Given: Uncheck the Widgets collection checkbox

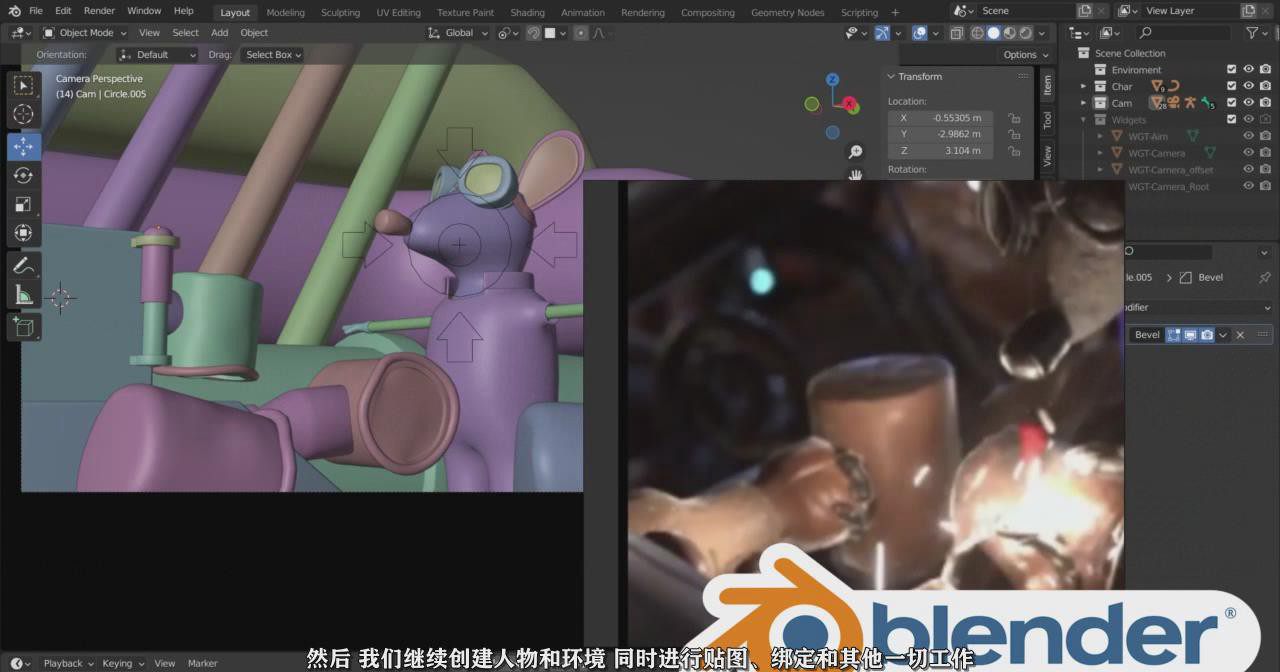Looking at the screenshot, I should [1232, 119].
